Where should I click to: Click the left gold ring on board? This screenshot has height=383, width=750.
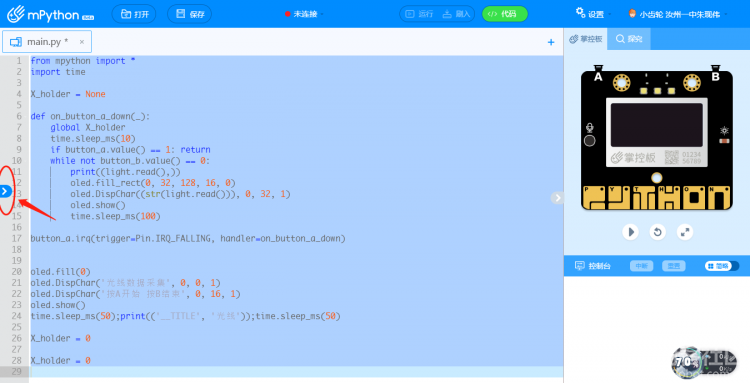pos(621,83)
